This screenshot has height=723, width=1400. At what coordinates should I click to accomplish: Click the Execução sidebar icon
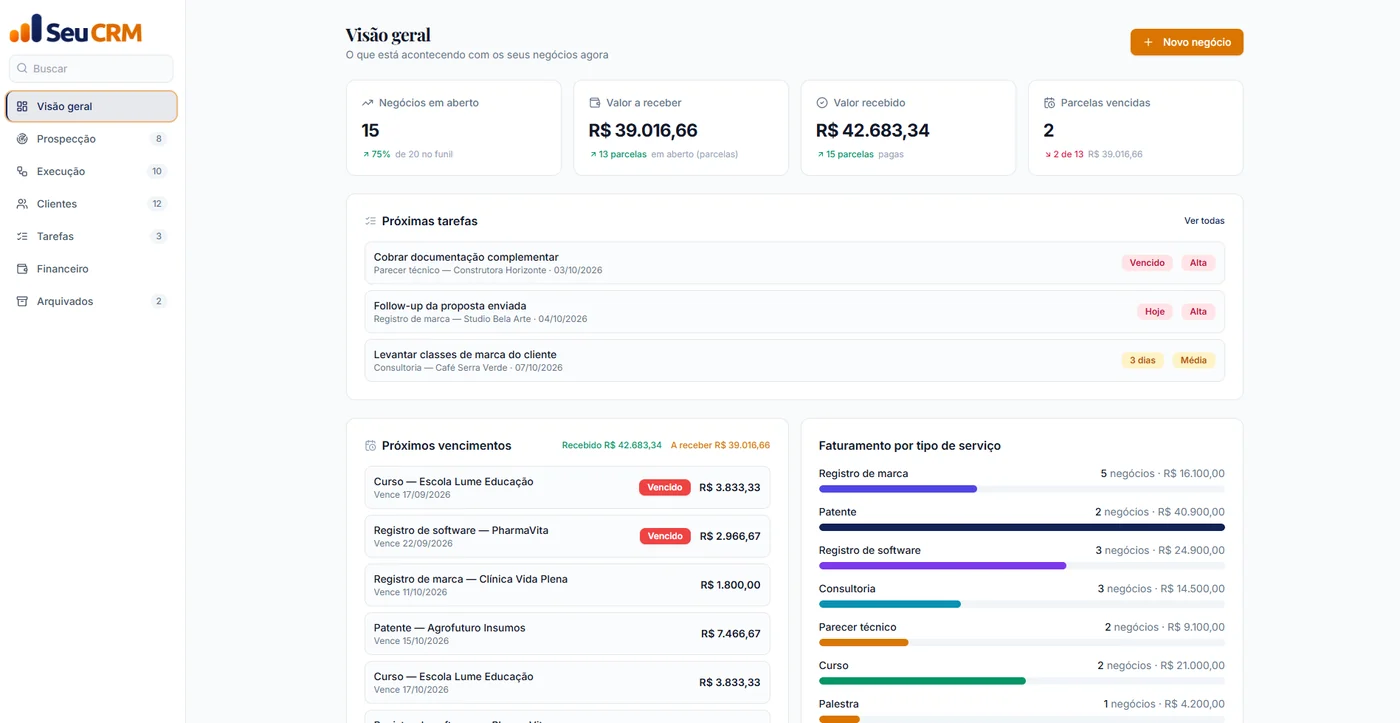tap(22, 171)
